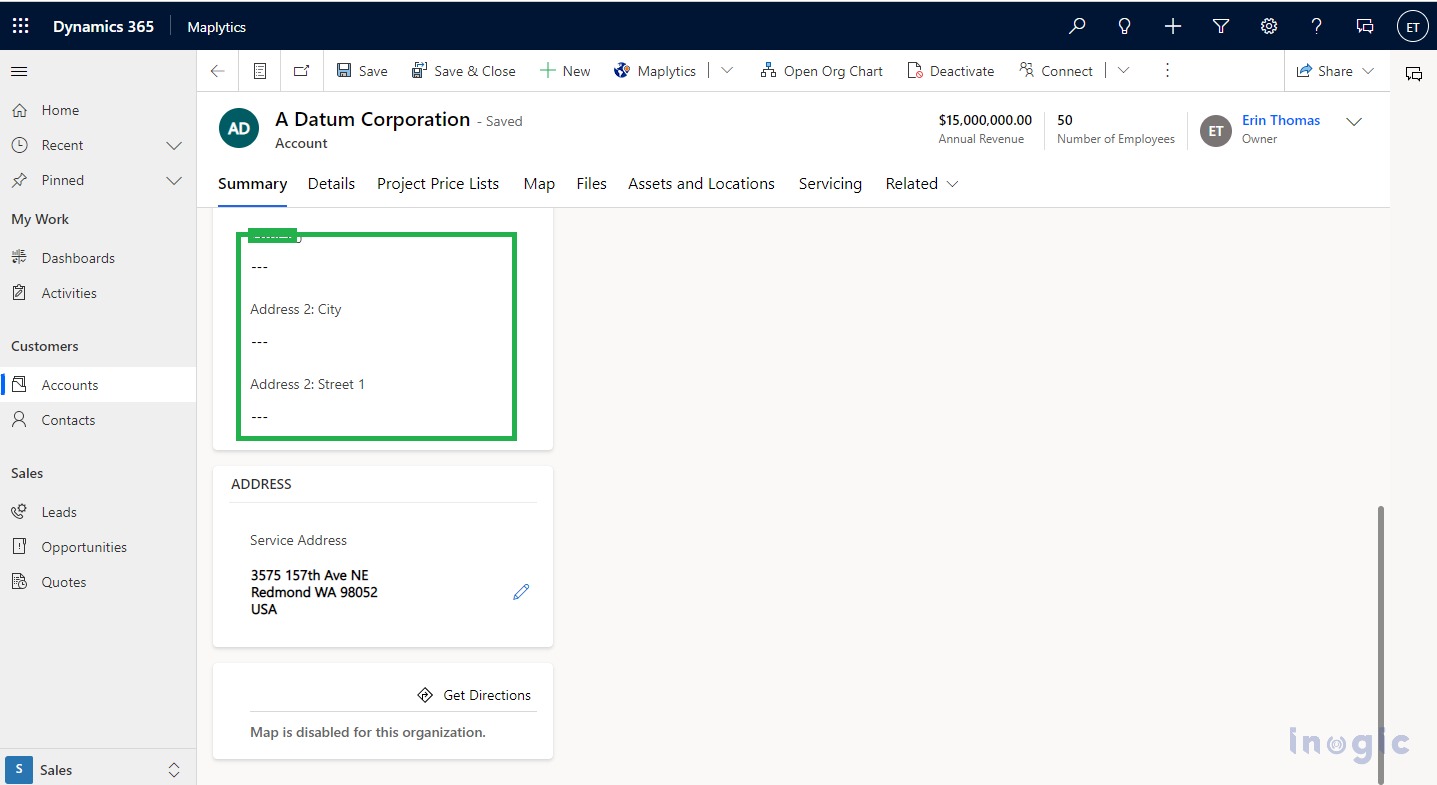This screenshot has height=785, width=1437.
Task: Edit the Service Address with pencil icon
Action: pos(521,592)
